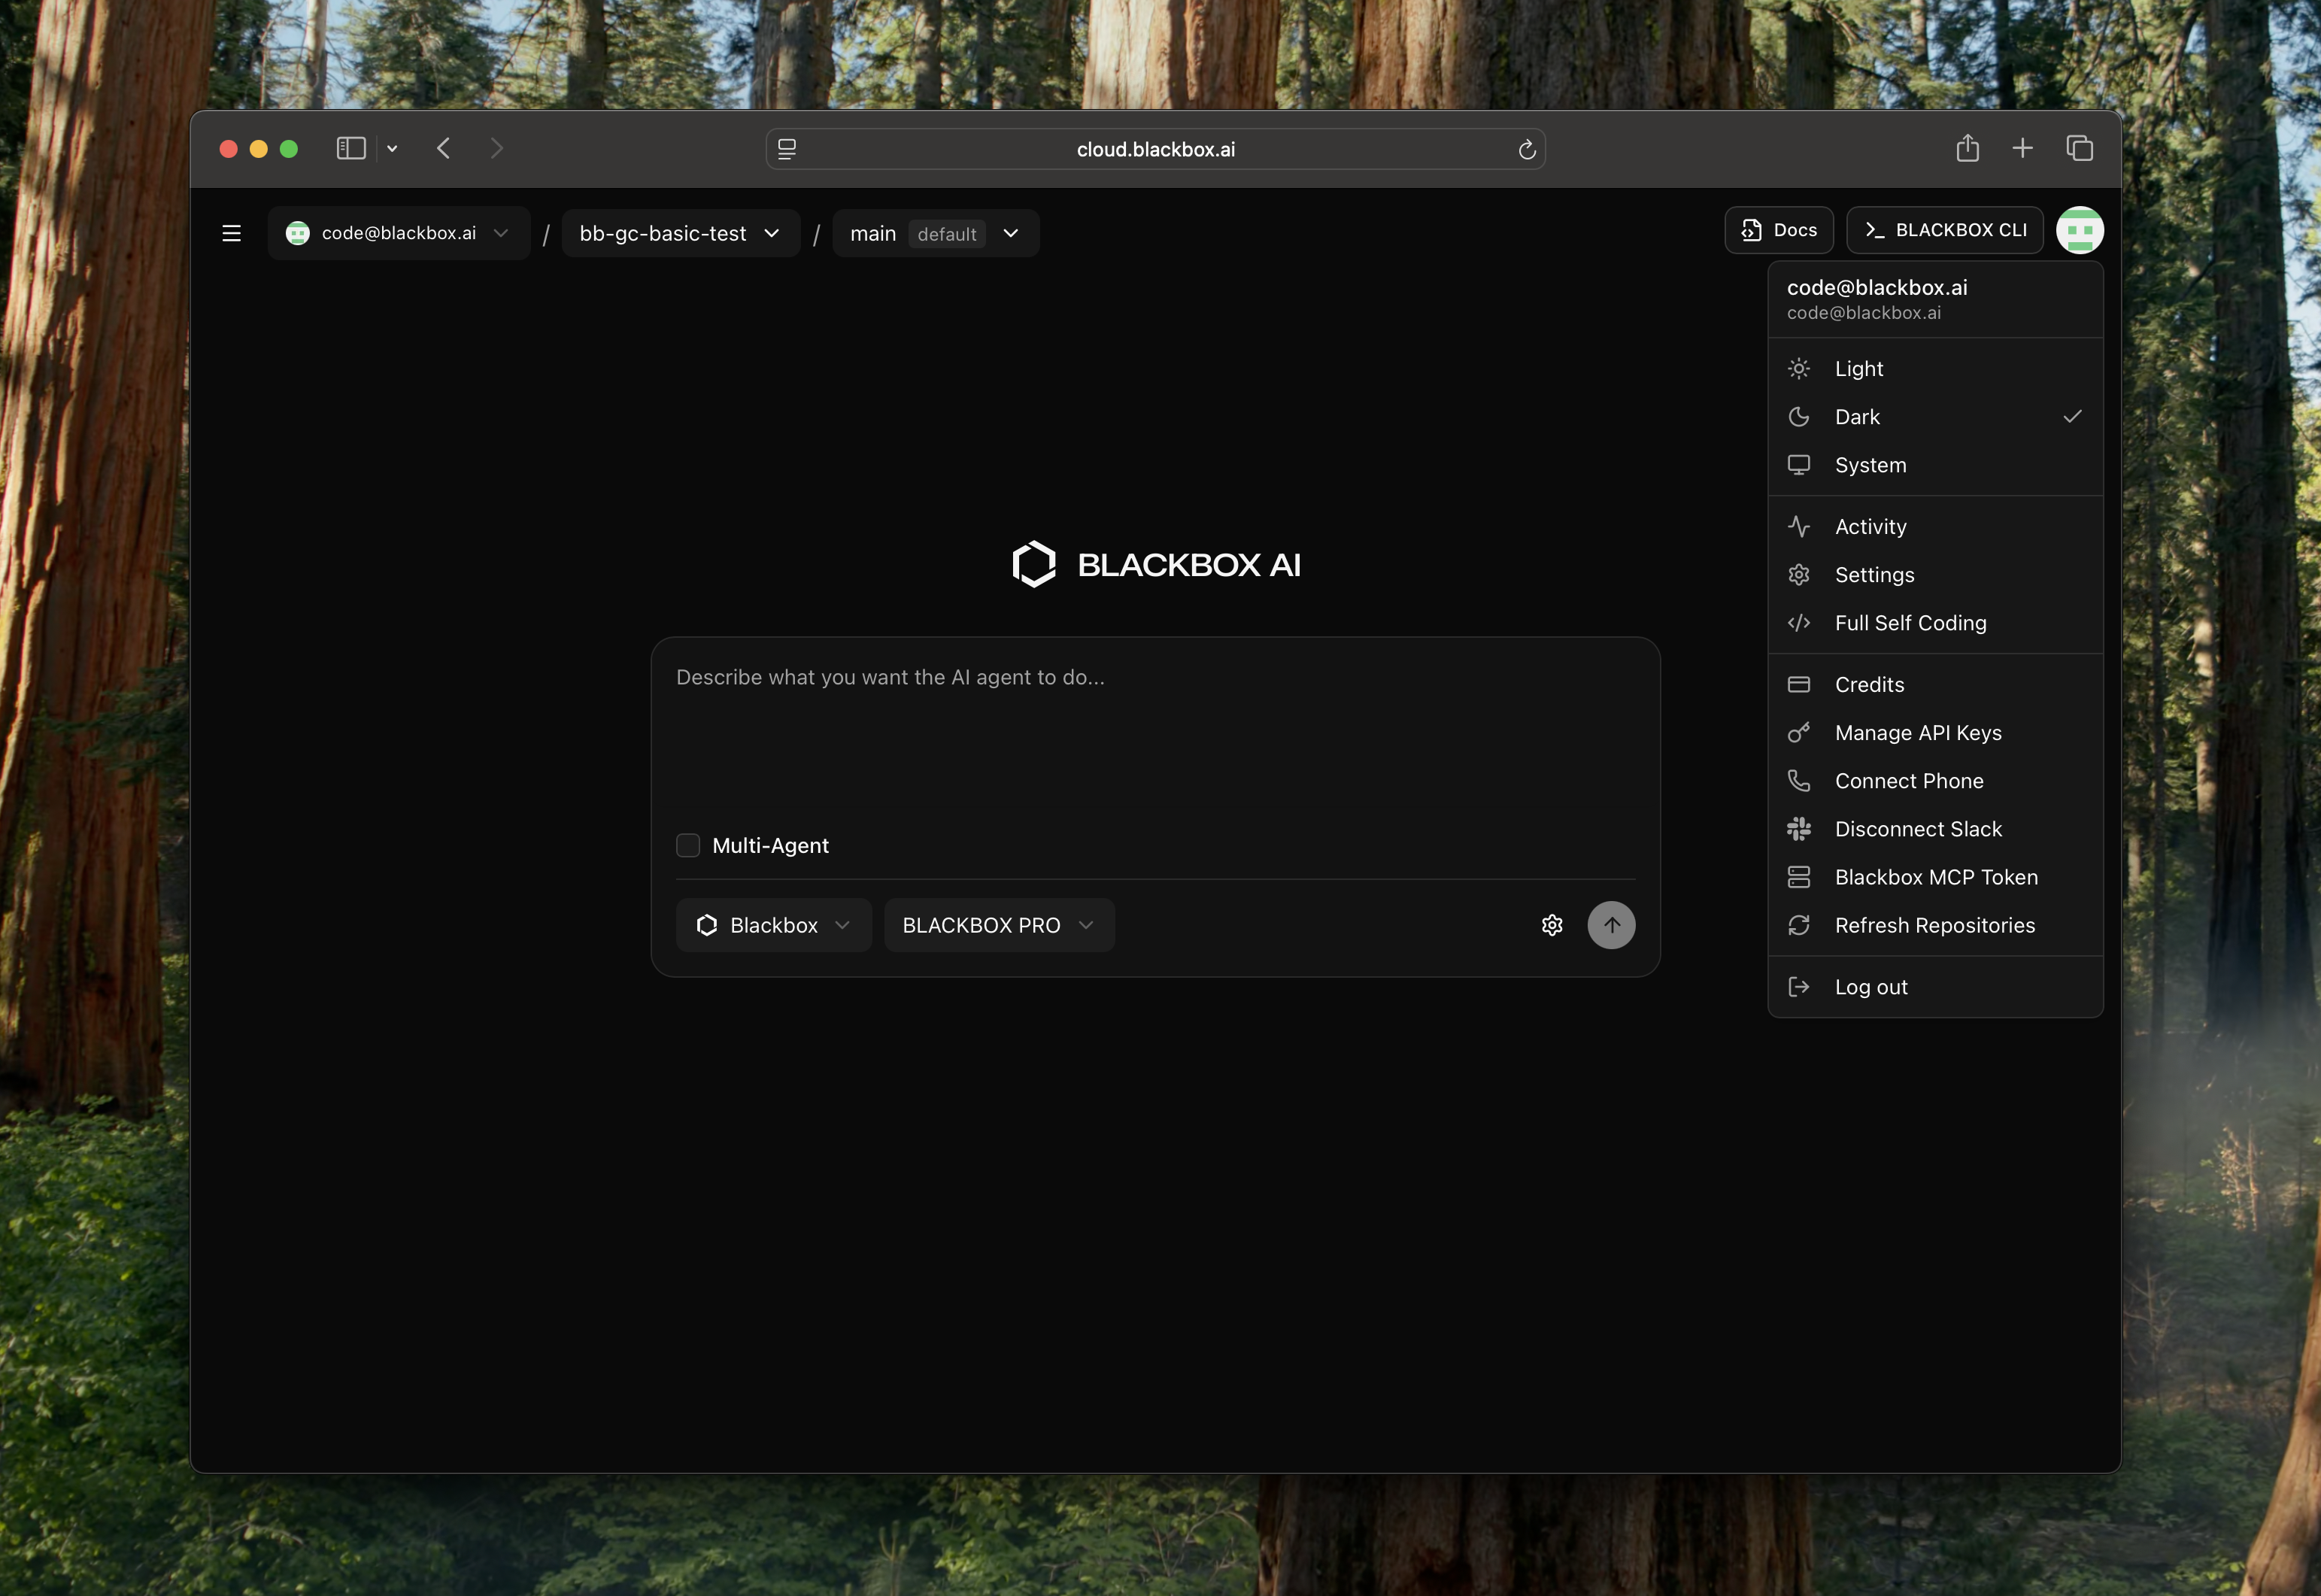Image resolution: width=2321 pixels, height=1596 pixels.
Task: Click the submit arrow button
Action: [x=1611, y=925]
